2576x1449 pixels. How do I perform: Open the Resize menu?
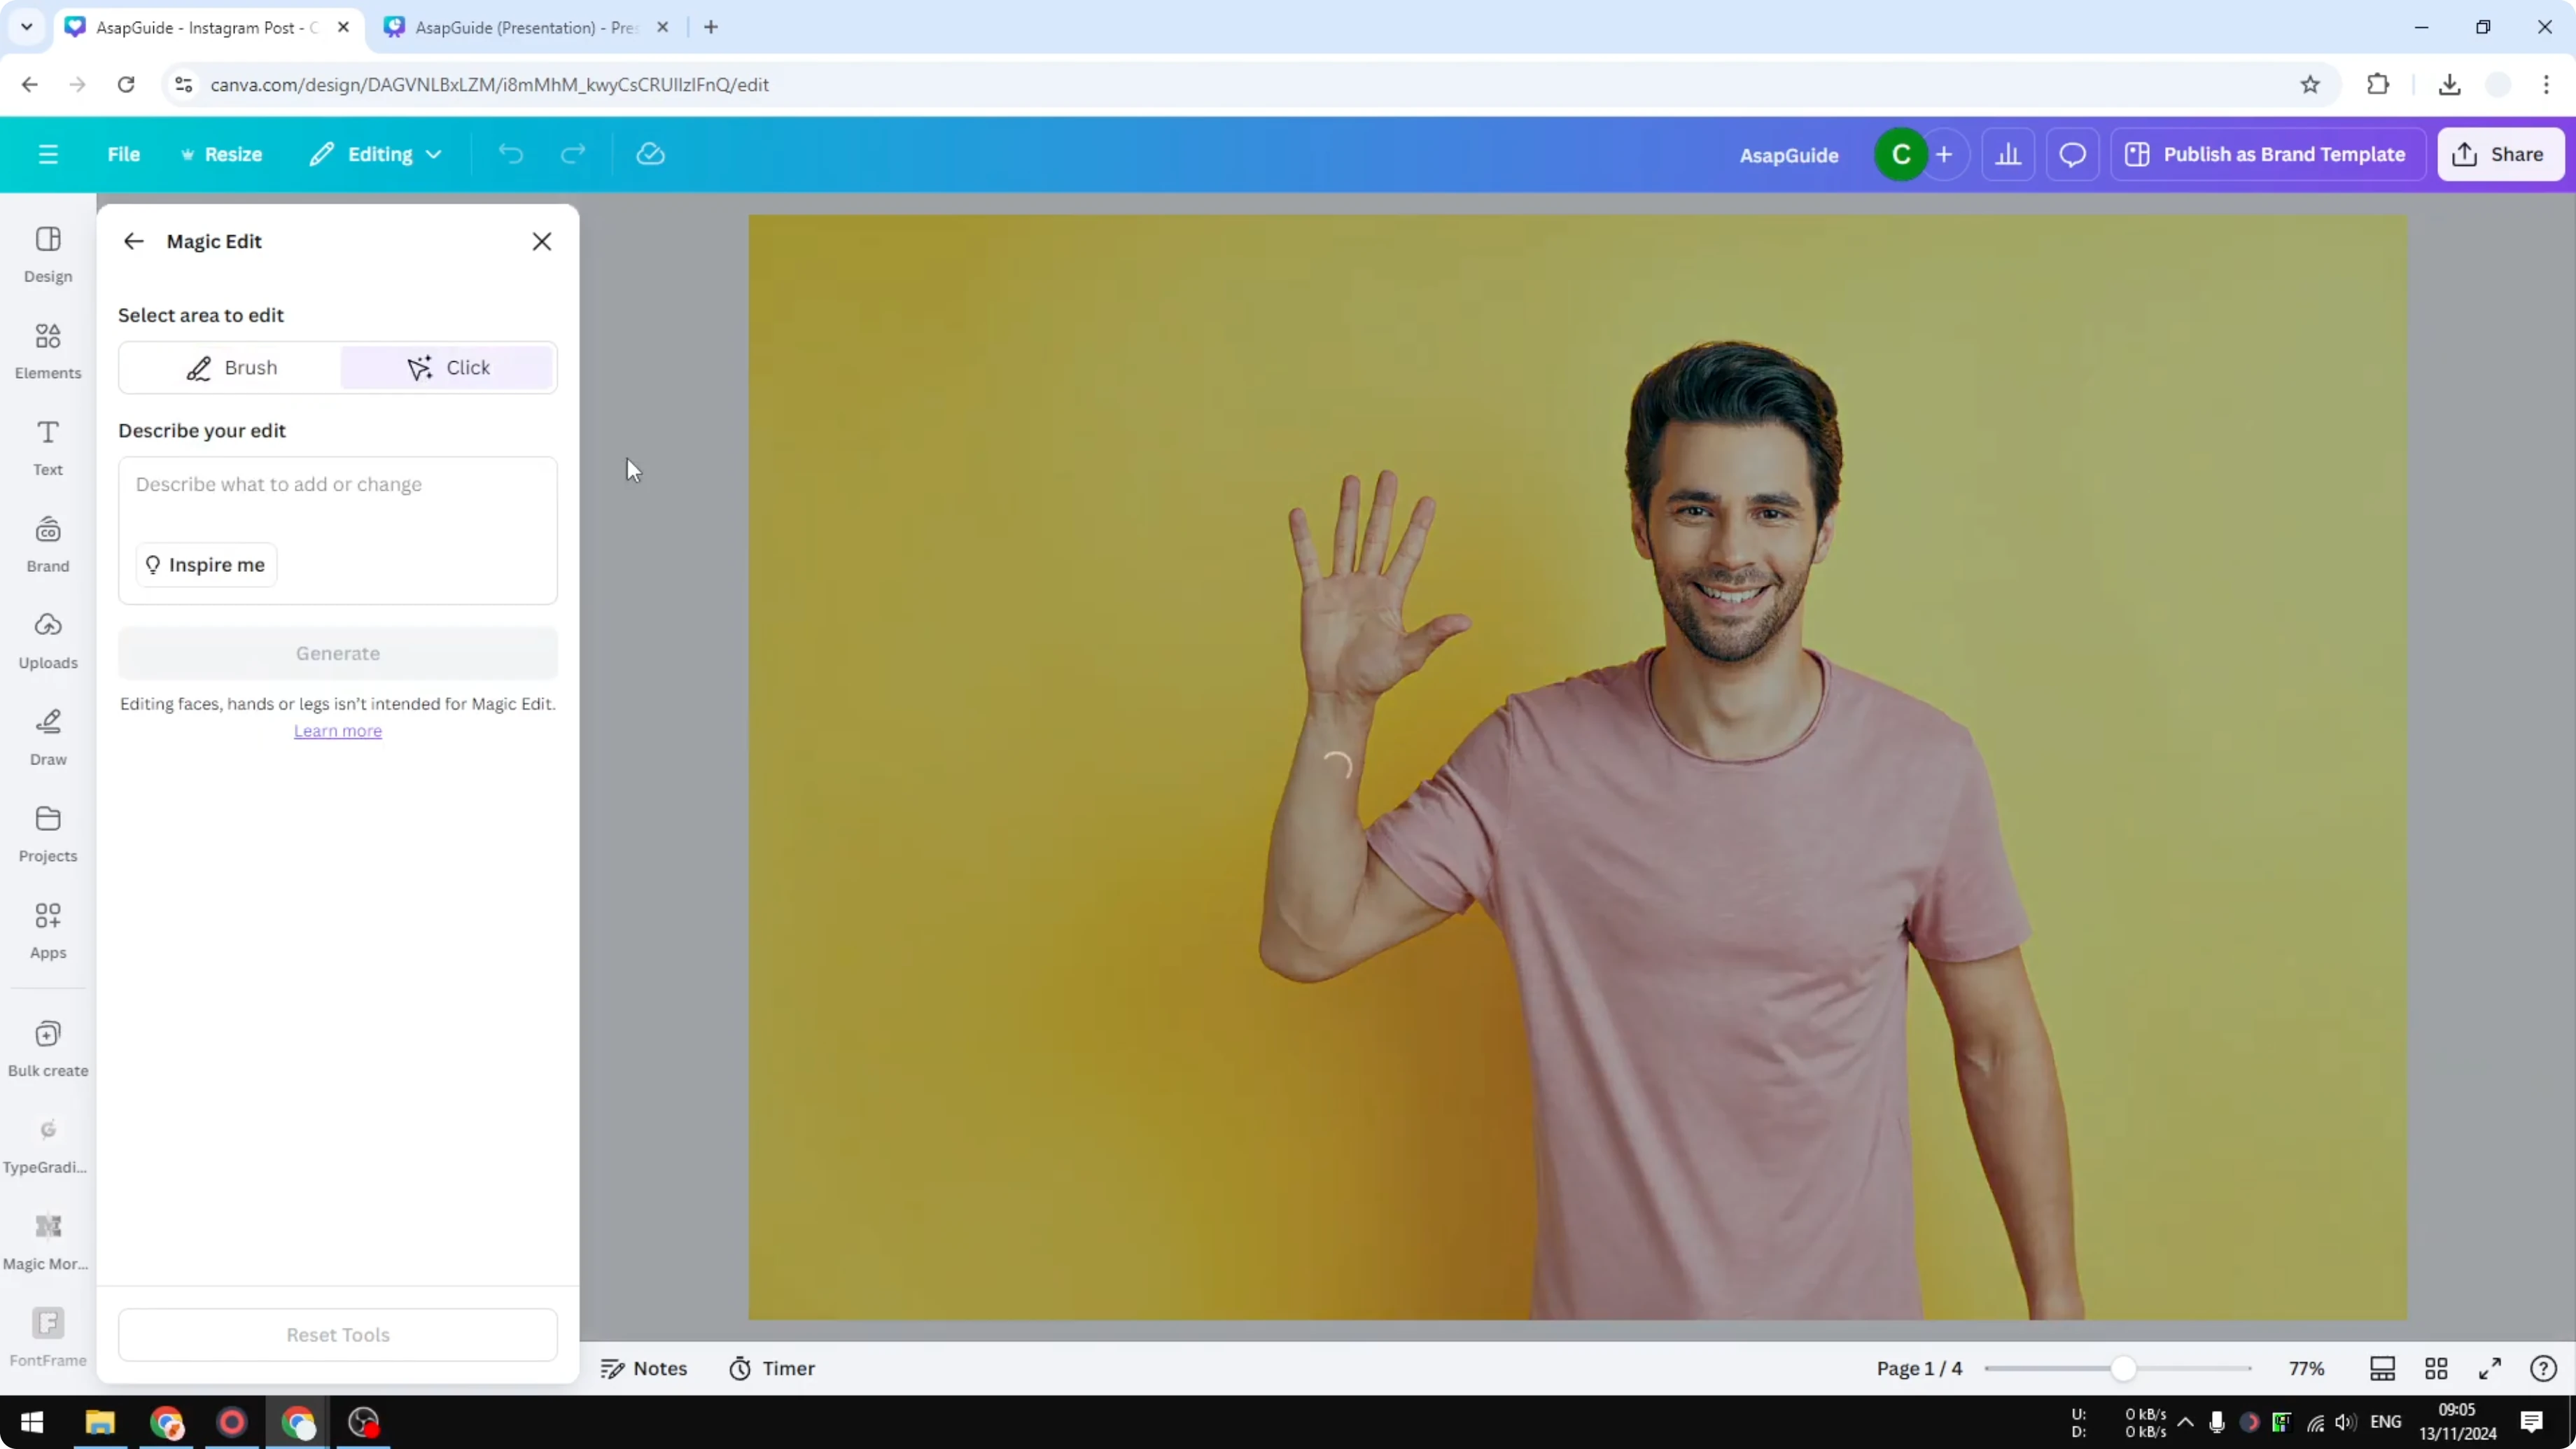click(x=222, y=153)
